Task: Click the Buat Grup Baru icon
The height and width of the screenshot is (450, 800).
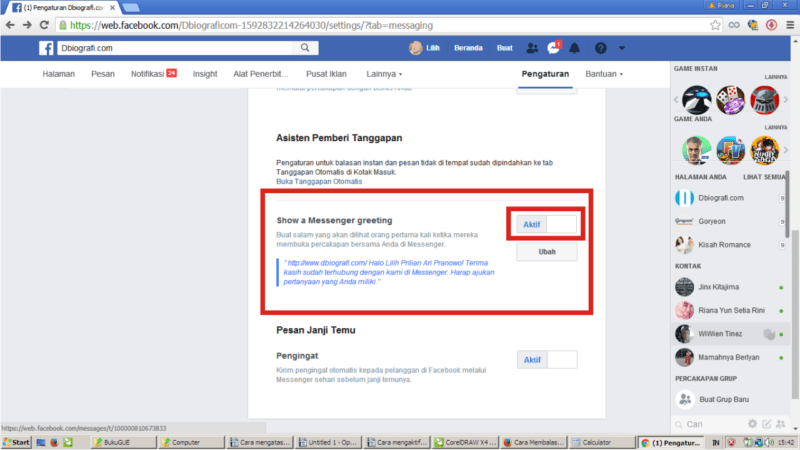Action: tap(685, 399)
